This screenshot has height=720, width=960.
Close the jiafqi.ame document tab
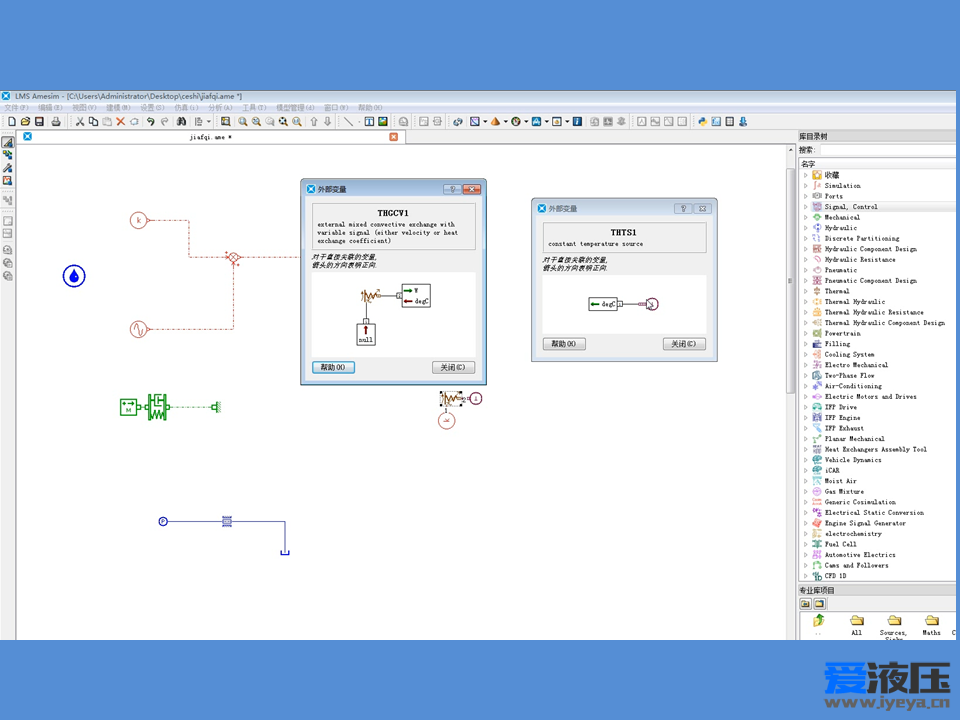[x=393, y=137]
